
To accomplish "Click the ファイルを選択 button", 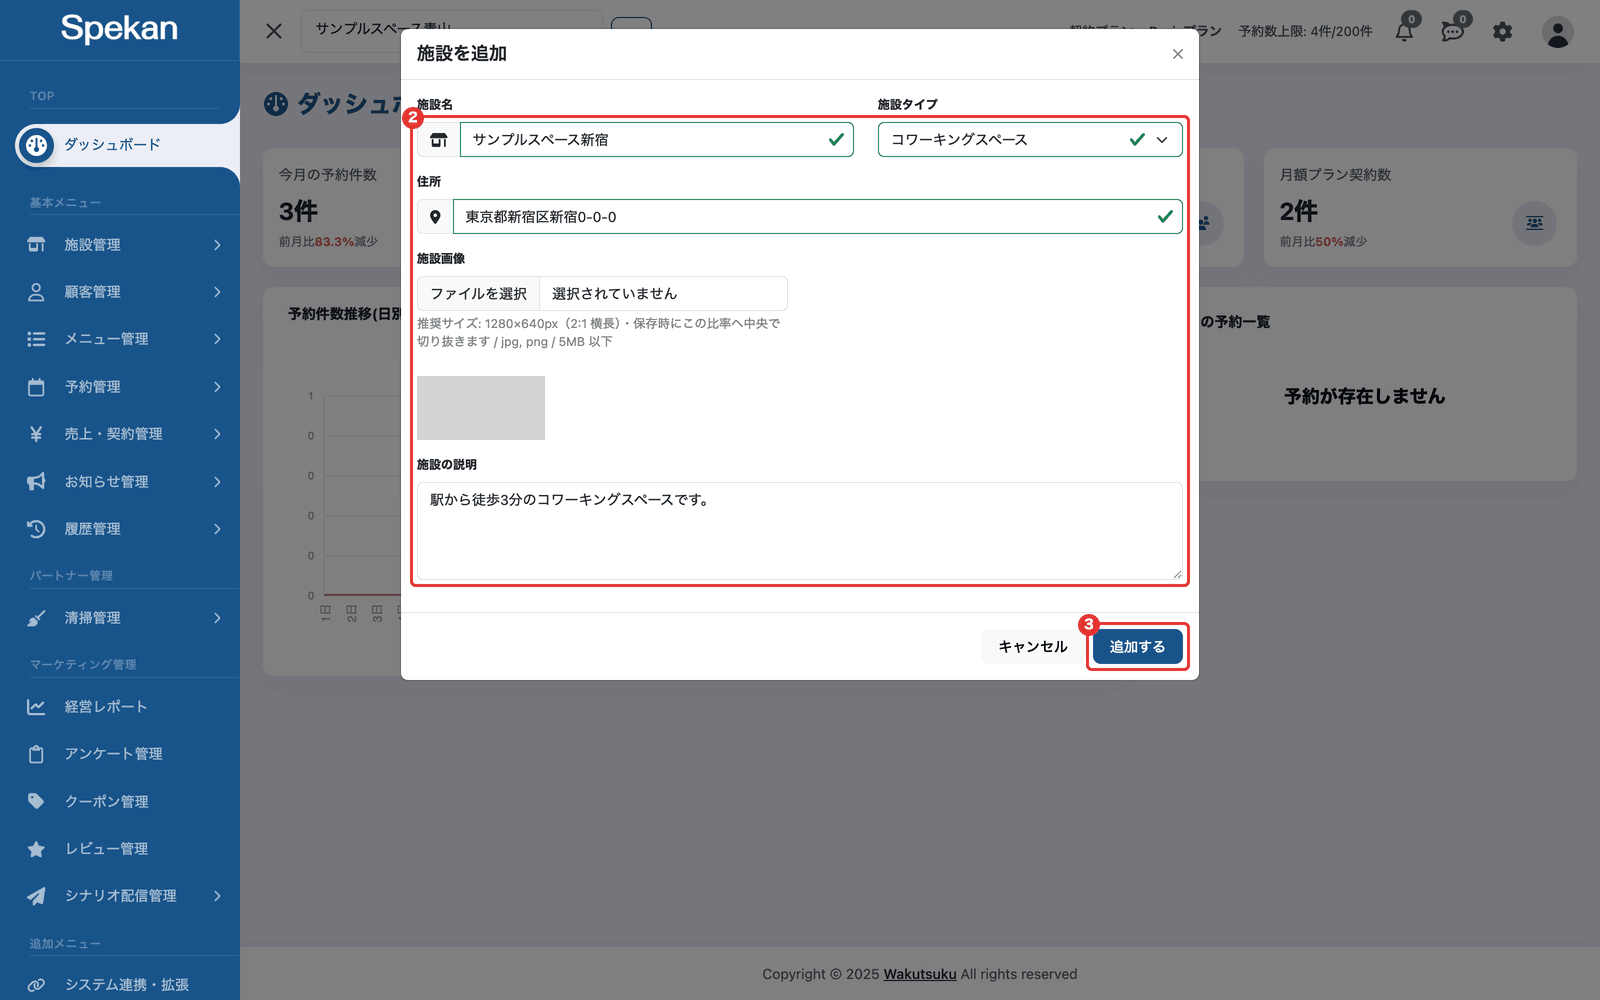I will pos(478,294).
